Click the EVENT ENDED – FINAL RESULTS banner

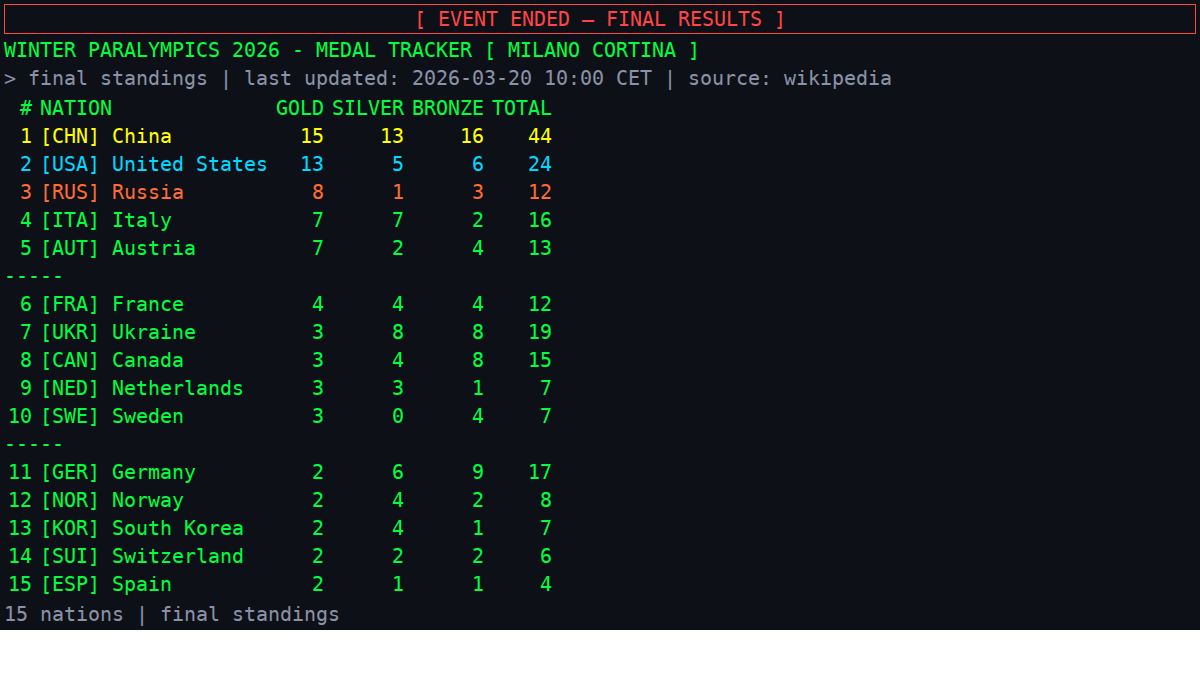[x=600, y=19]
